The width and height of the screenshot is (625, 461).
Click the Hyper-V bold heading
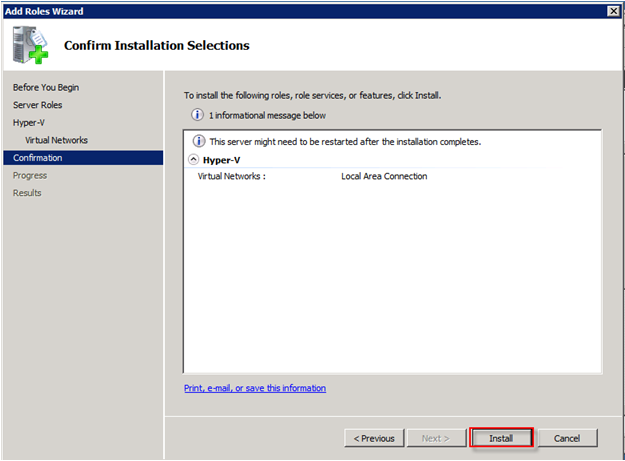[221, 160]
